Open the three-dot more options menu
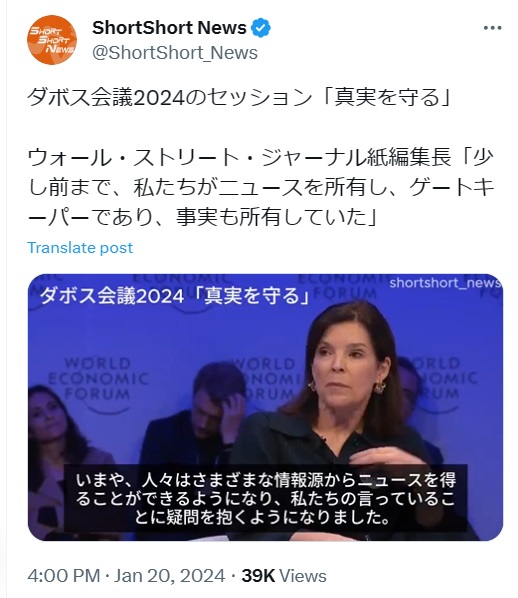518x598 pixels. click(492, 28)
